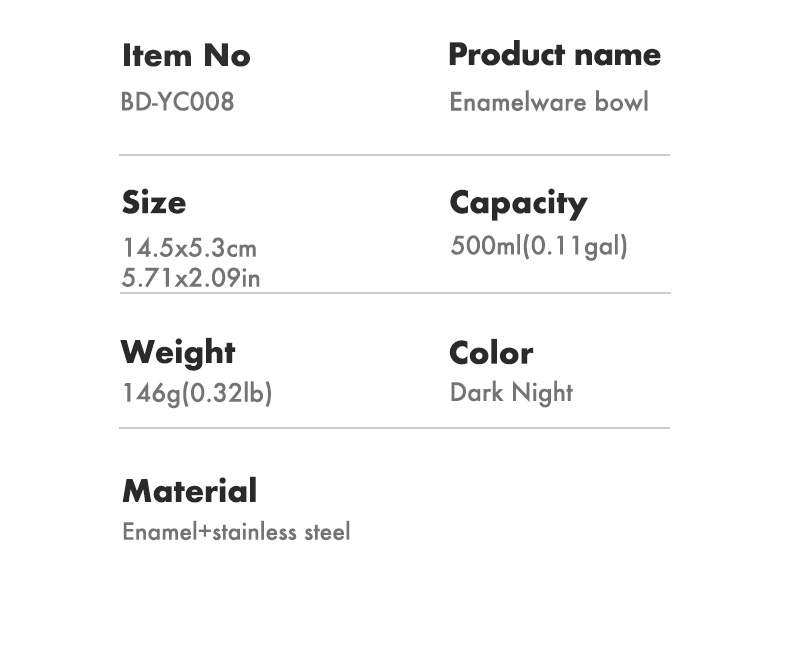Click the divider line below Item No
790x660 pixels.
(394, 155)
